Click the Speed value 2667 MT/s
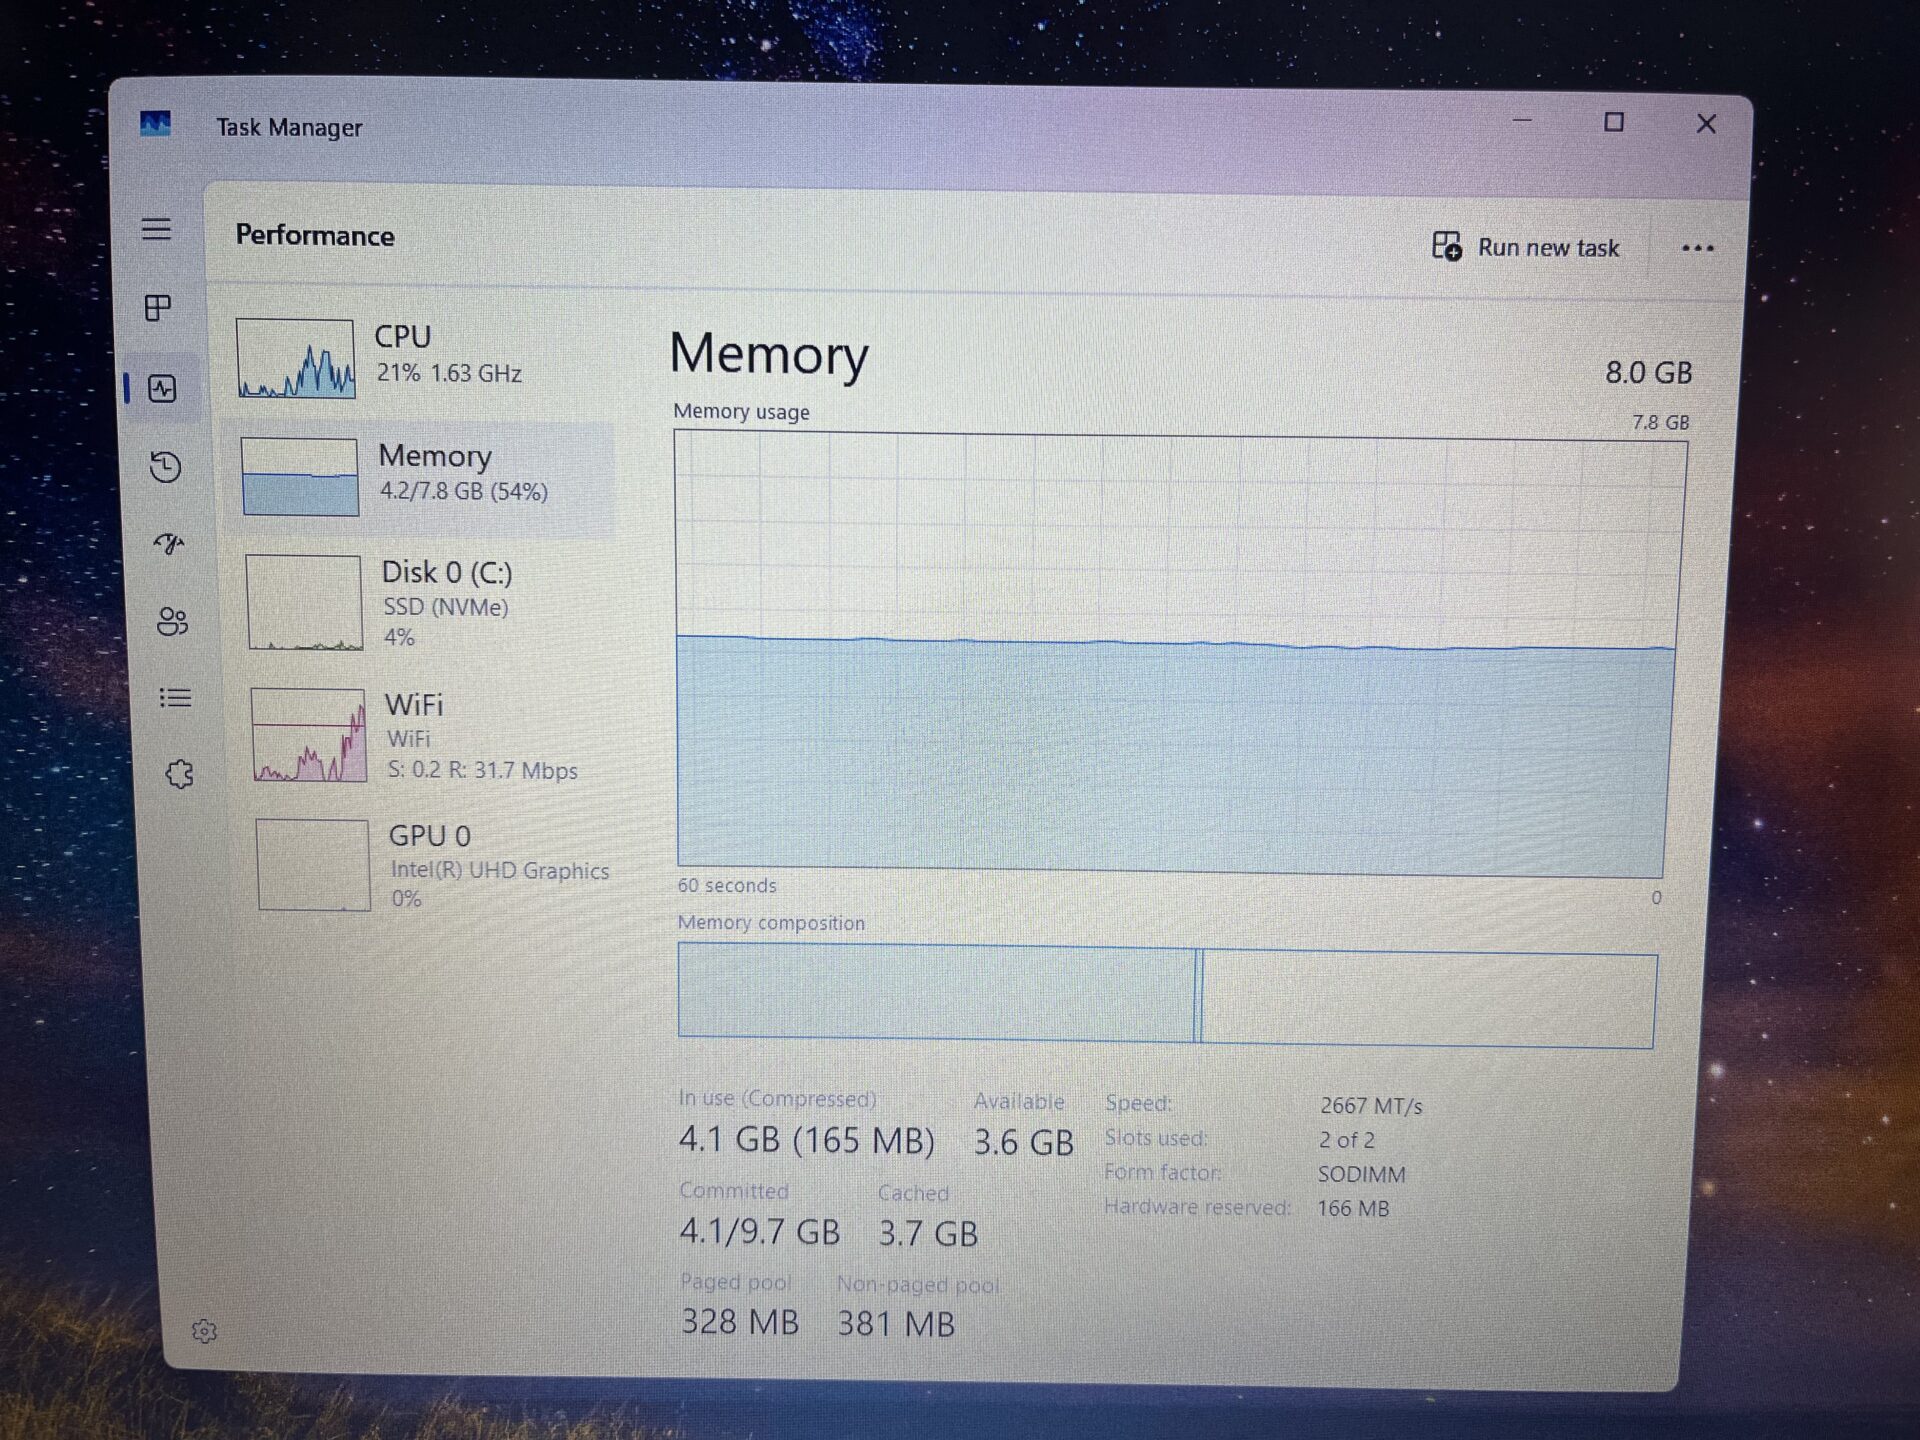1920x1440 pixels. click(x=1370, y=1106)
